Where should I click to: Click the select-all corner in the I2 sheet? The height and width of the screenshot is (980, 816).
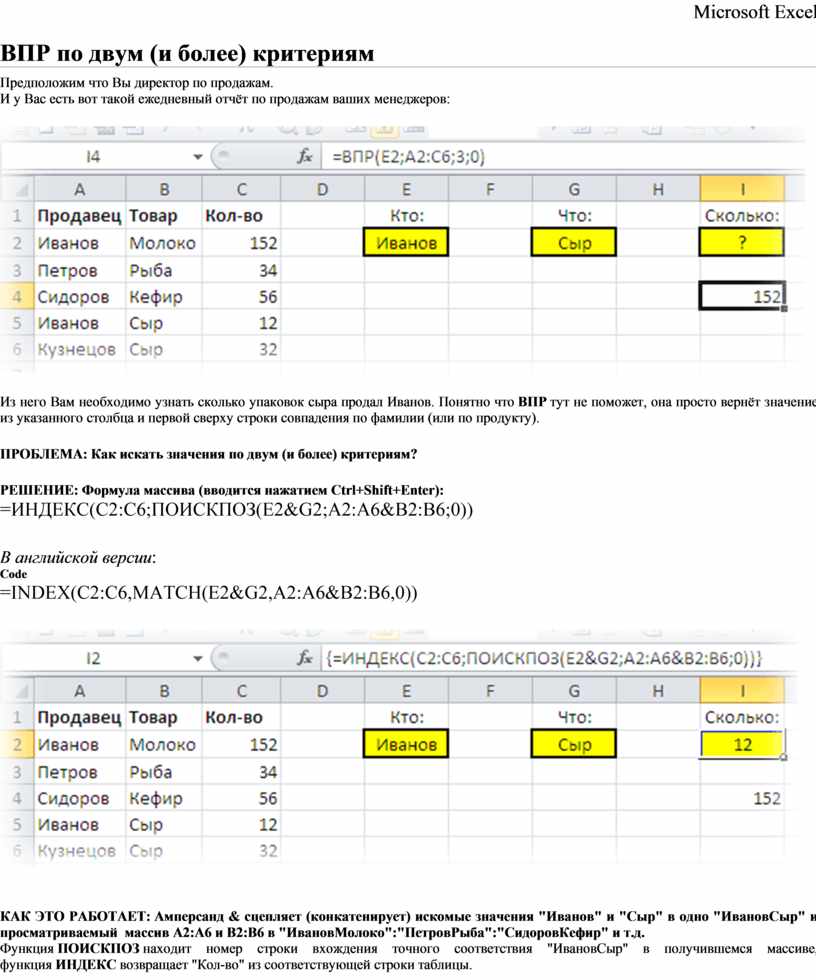click(19, 691)
